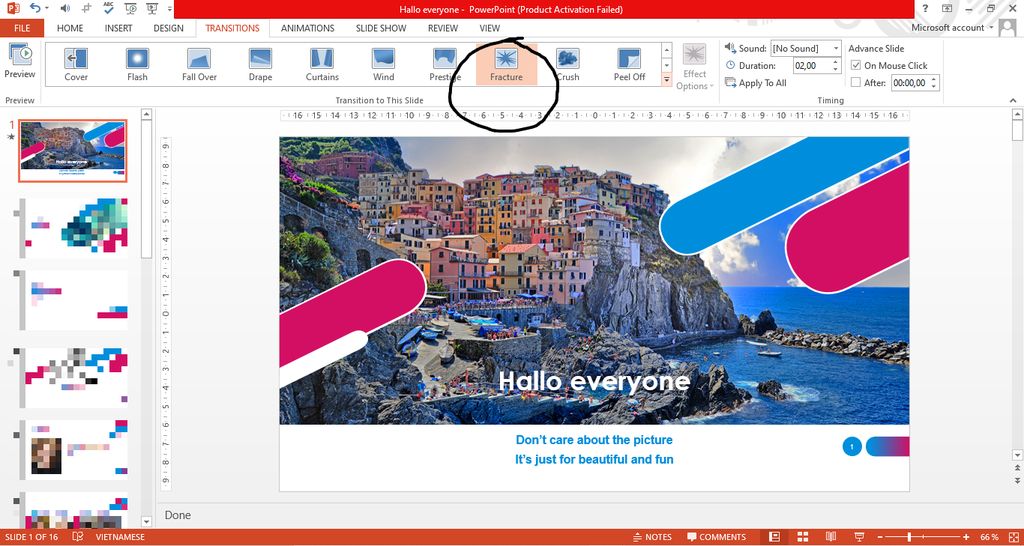Click VIETNAMESE language indicator
The height and width of the screenshot is (546, 1024).
coord(120,537)
